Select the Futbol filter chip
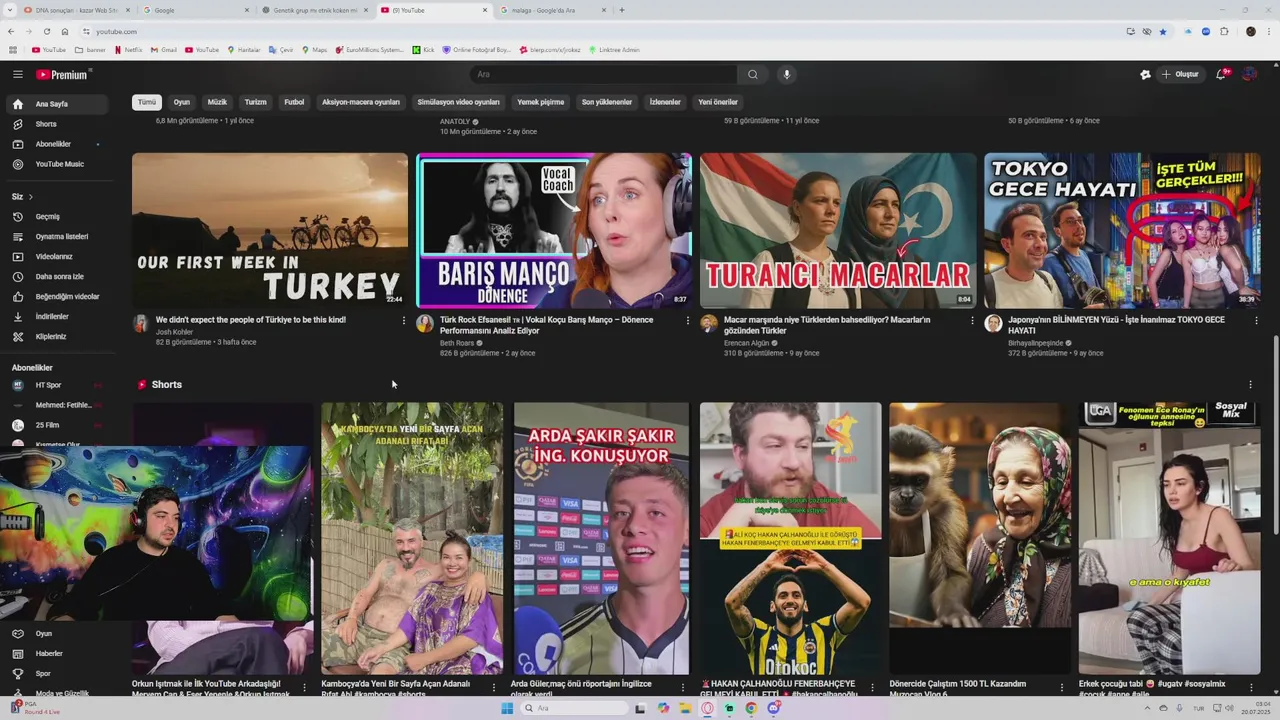The width and height of the screenshot is (1280, 720). tap(294, 102)
